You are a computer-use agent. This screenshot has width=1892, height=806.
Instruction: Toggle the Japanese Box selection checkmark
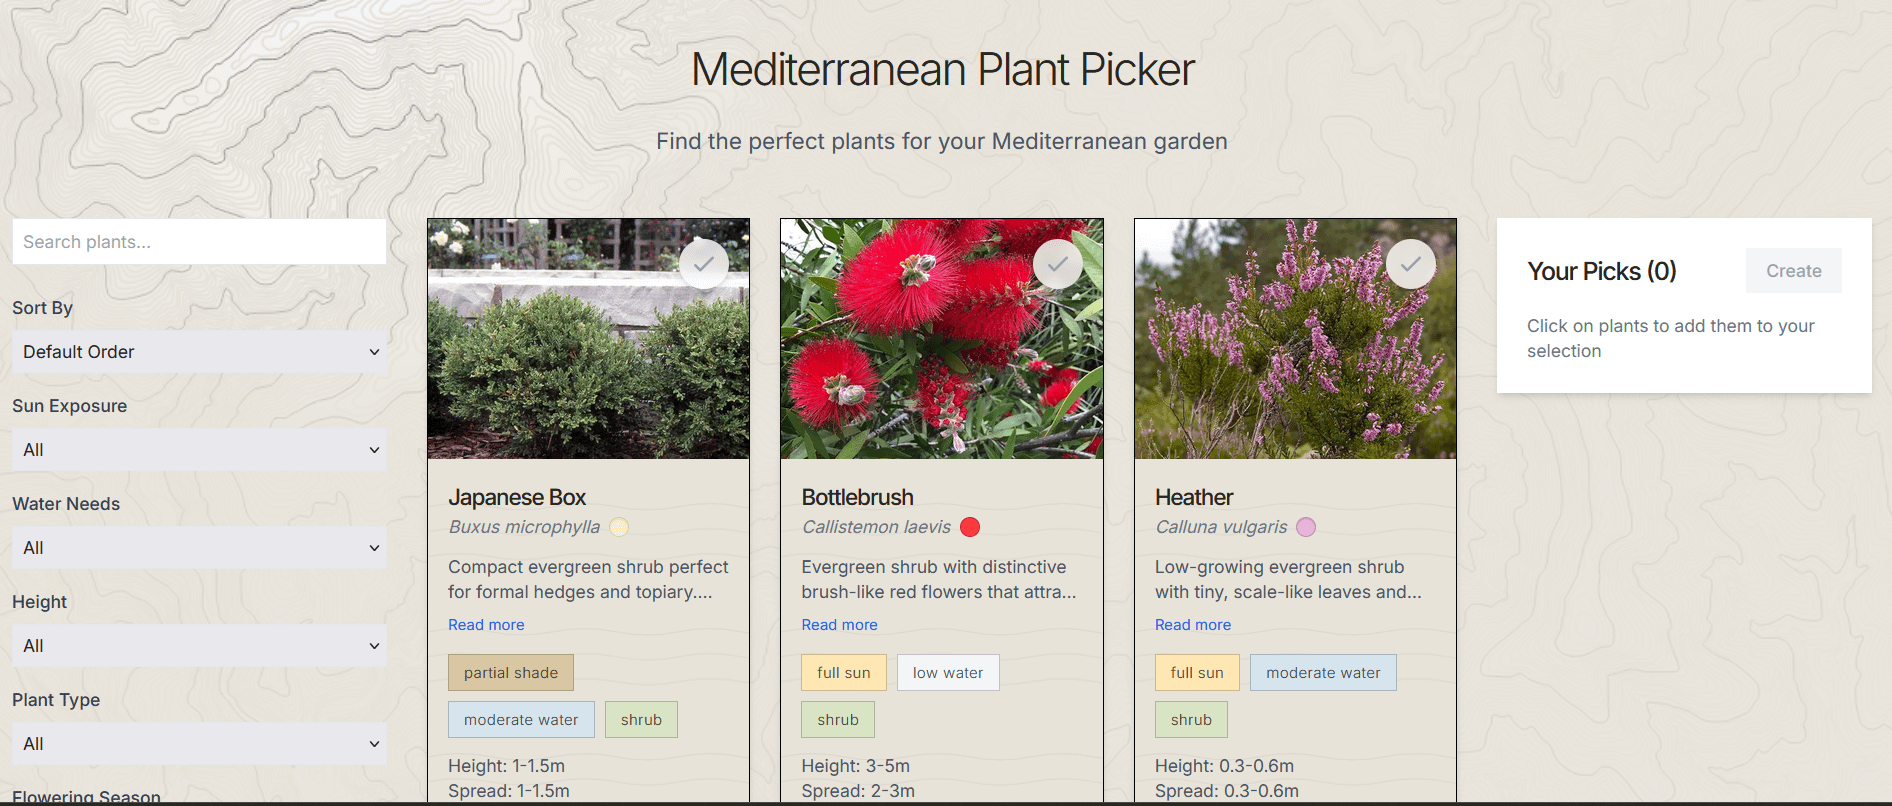704,264
